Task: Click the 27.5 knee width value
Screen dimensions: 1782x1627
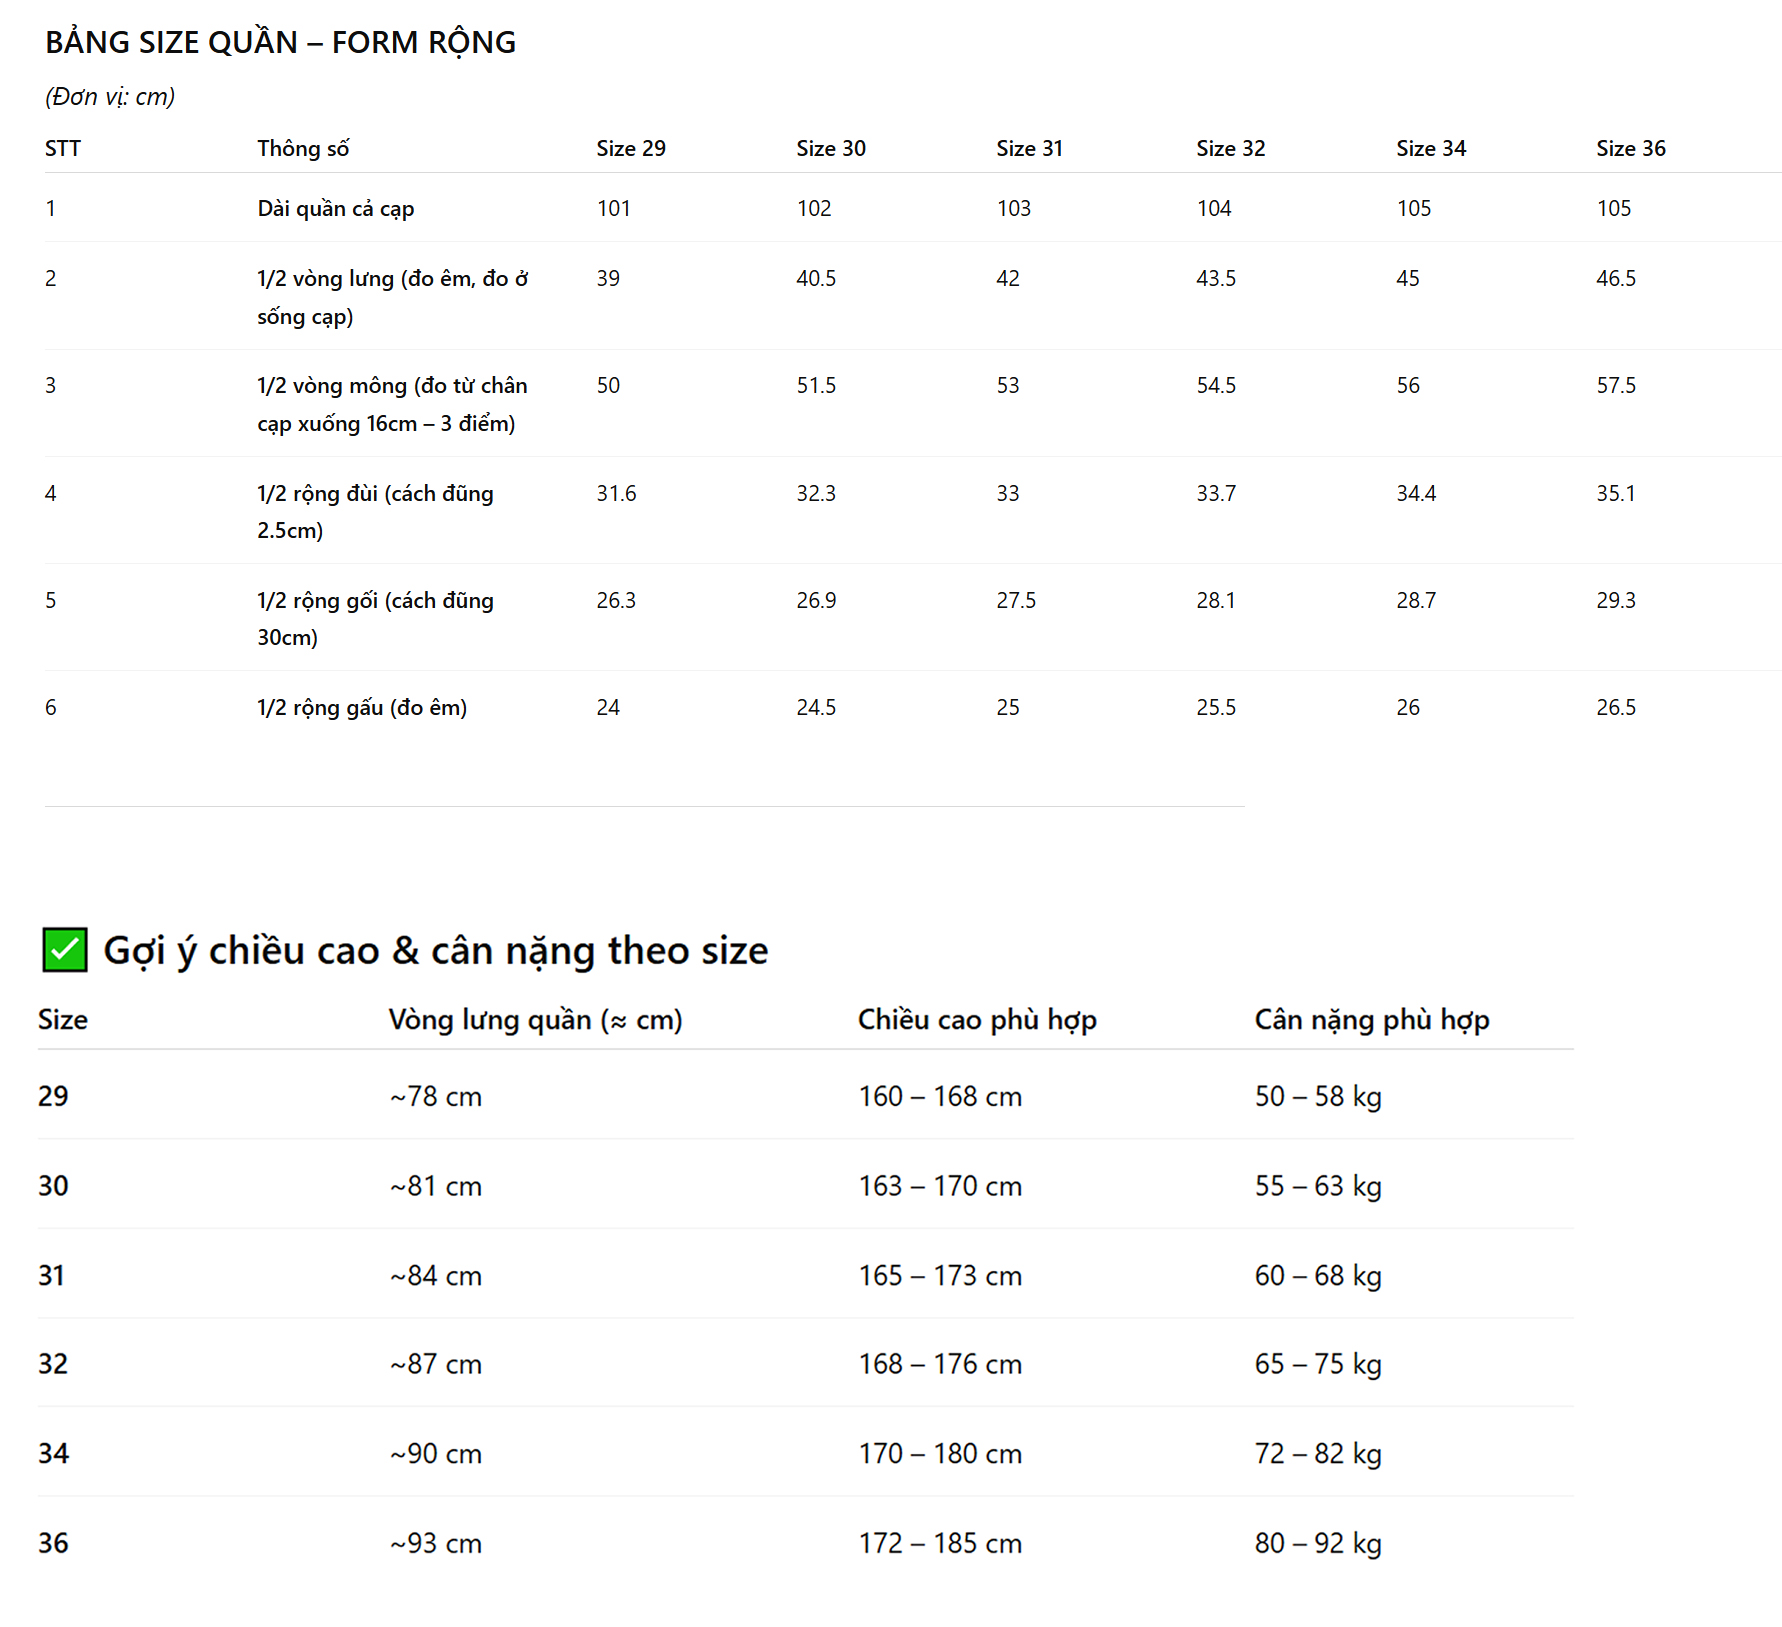Action: [1015, 600]
